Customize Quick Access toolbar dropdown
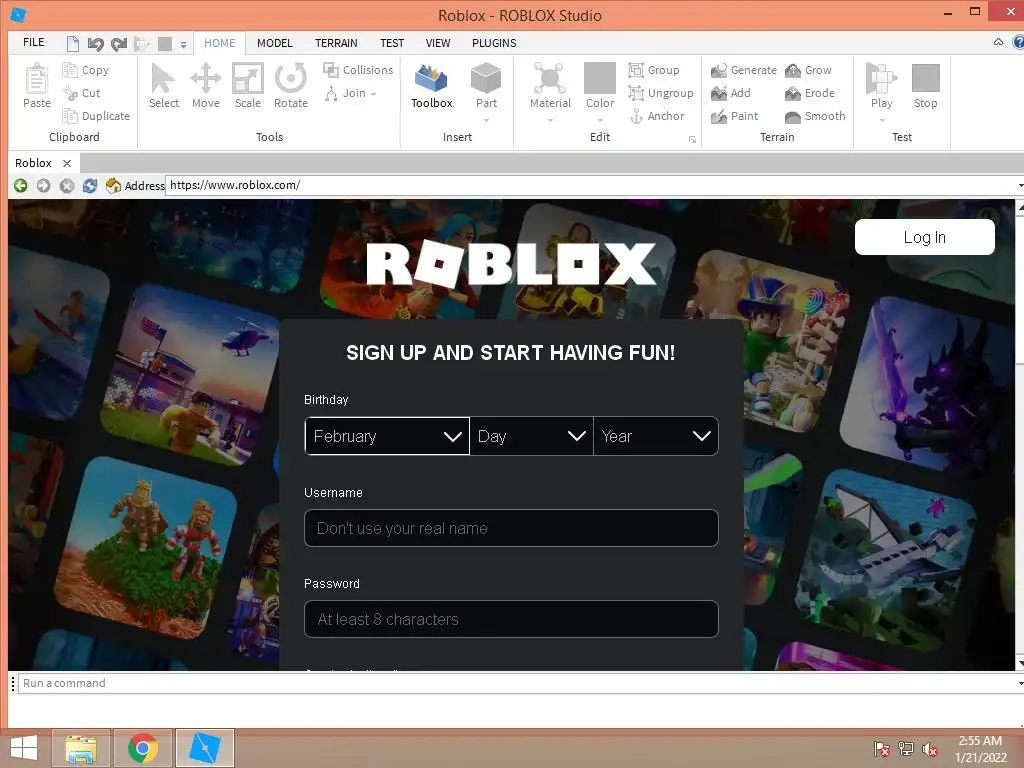 pos(184,45)
